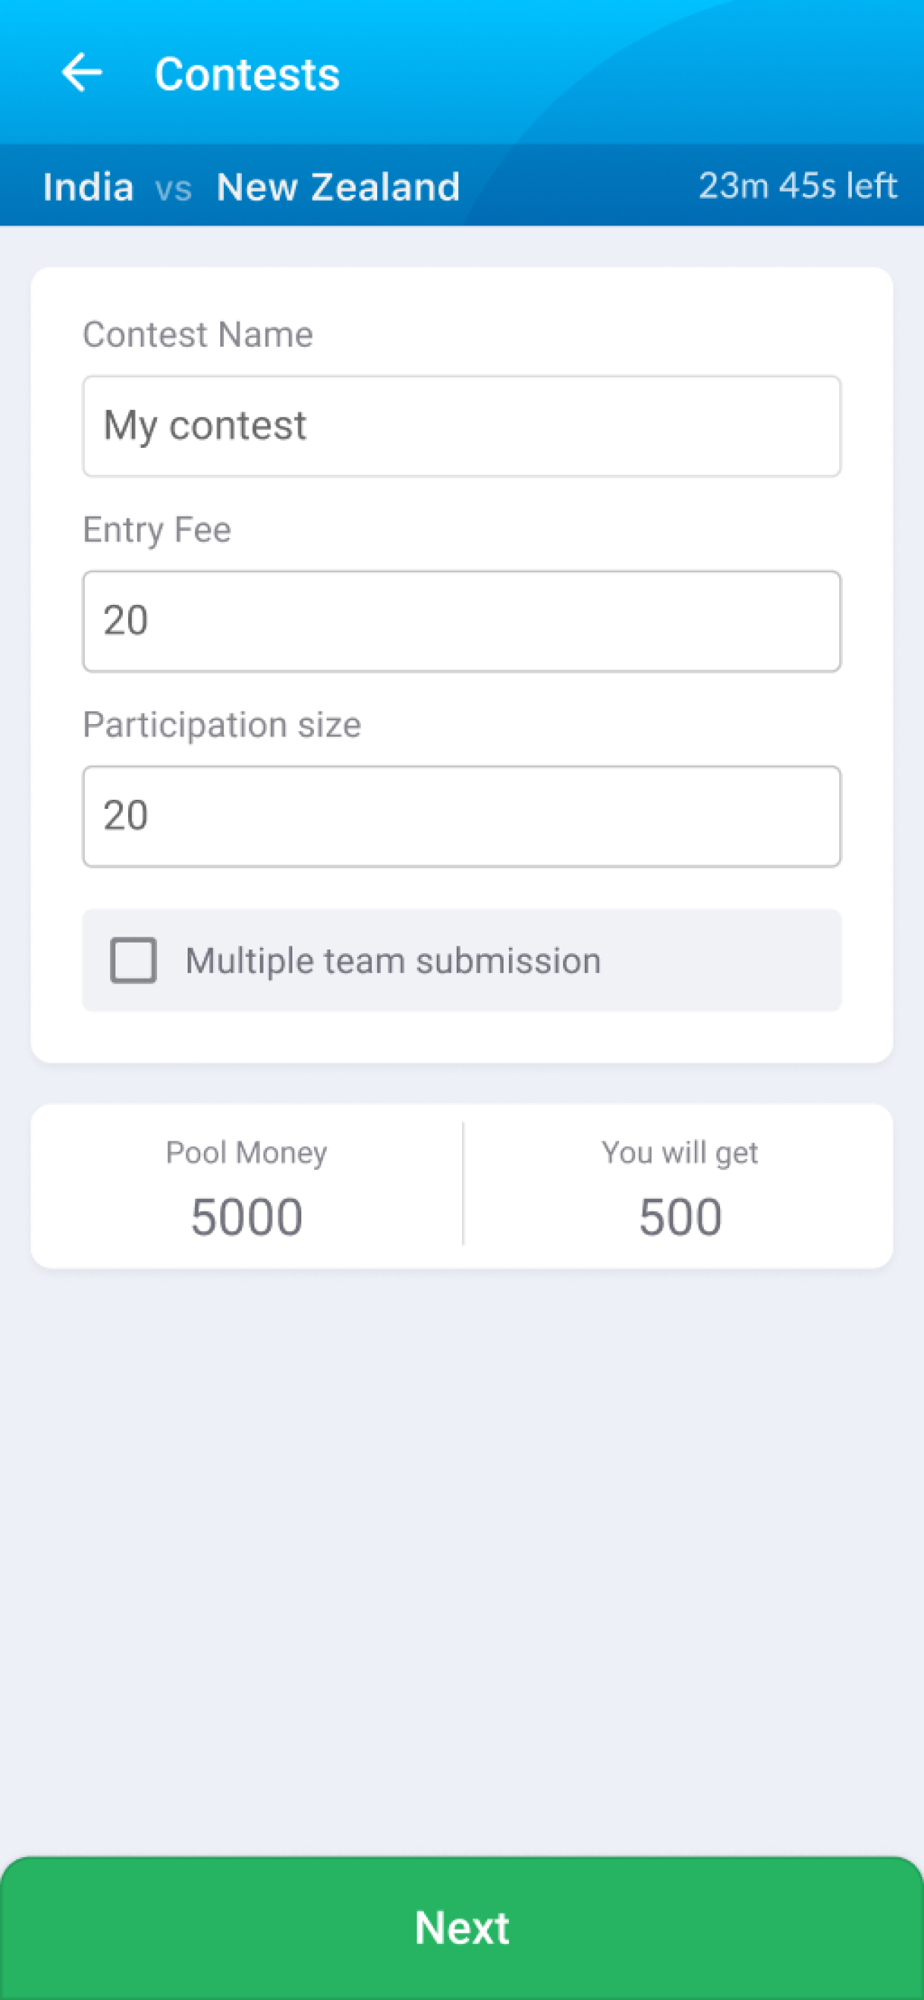This screenshot has width=924, height=2000.
Task: Tap the 23m 45s left timer
Action: click(797, 186)
